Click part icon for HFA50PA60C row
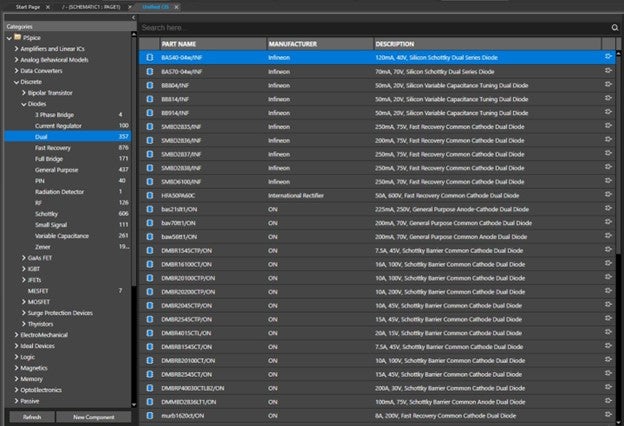This screenshot has width=624, height=426. (x=150, y=195)
